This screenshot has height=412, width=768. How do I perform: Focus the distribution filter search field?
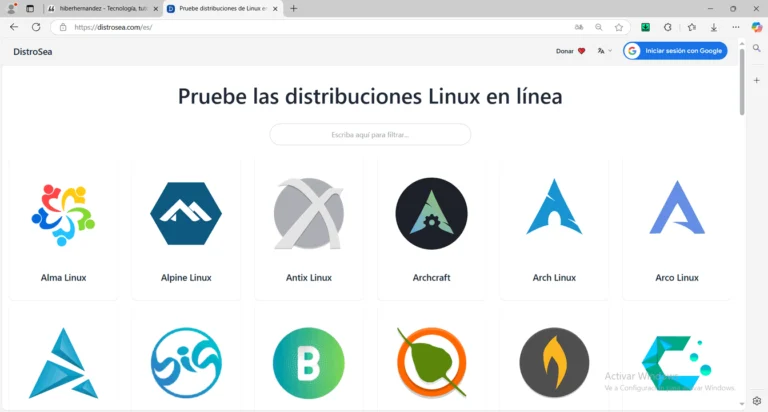(370, 134)
